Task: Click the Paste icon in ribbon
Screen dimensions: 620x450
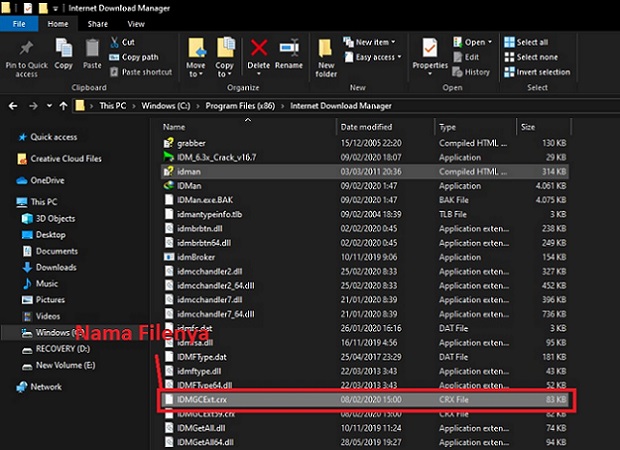Action: [x=92, y=52]
